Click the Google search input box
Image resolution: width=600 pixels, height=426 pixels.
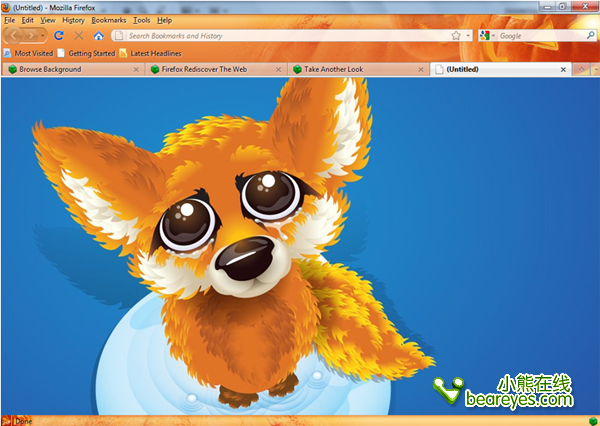point(541,36)
